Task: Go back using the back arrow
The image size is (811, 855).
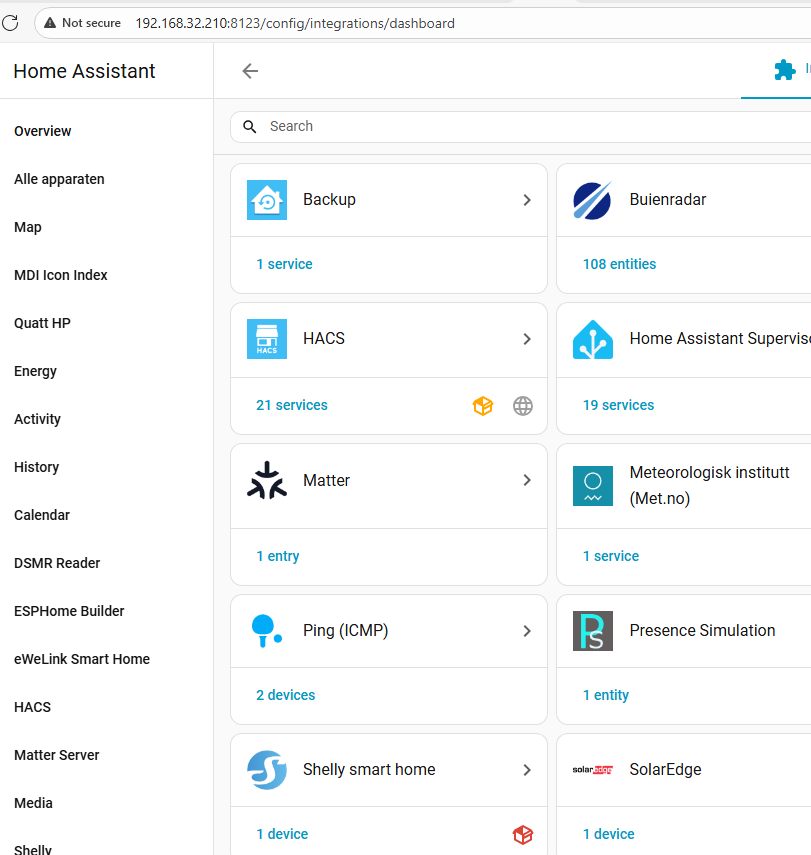Action: click(250, 71)
